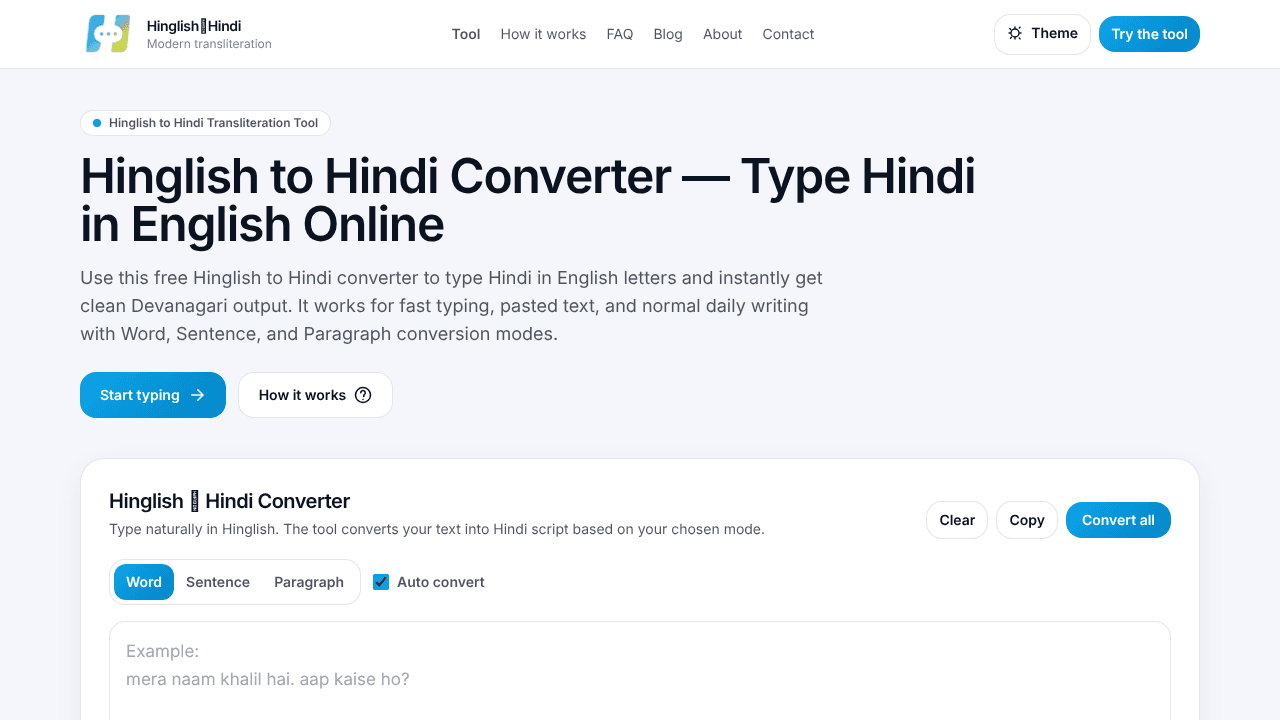Image resolution: width=1280 pixels, height=720 pixels.
Task: Open the About page
Action: 722,34
